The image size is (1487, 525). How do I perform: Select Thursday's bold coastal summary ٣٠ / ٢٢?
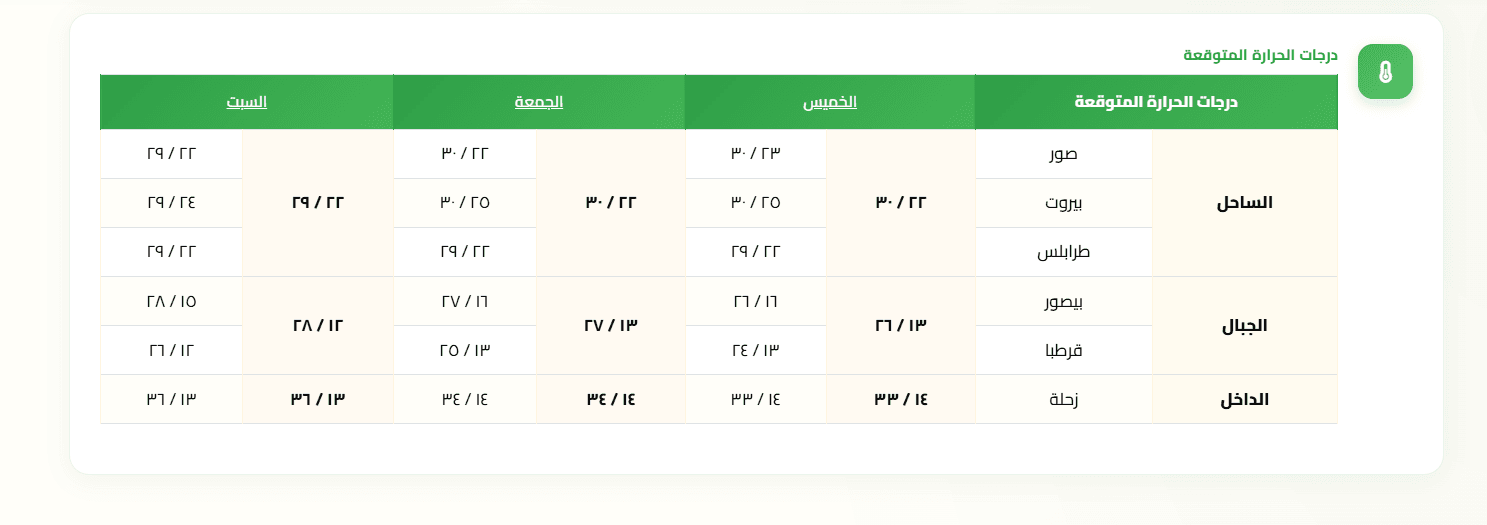[x=901, y=203]
